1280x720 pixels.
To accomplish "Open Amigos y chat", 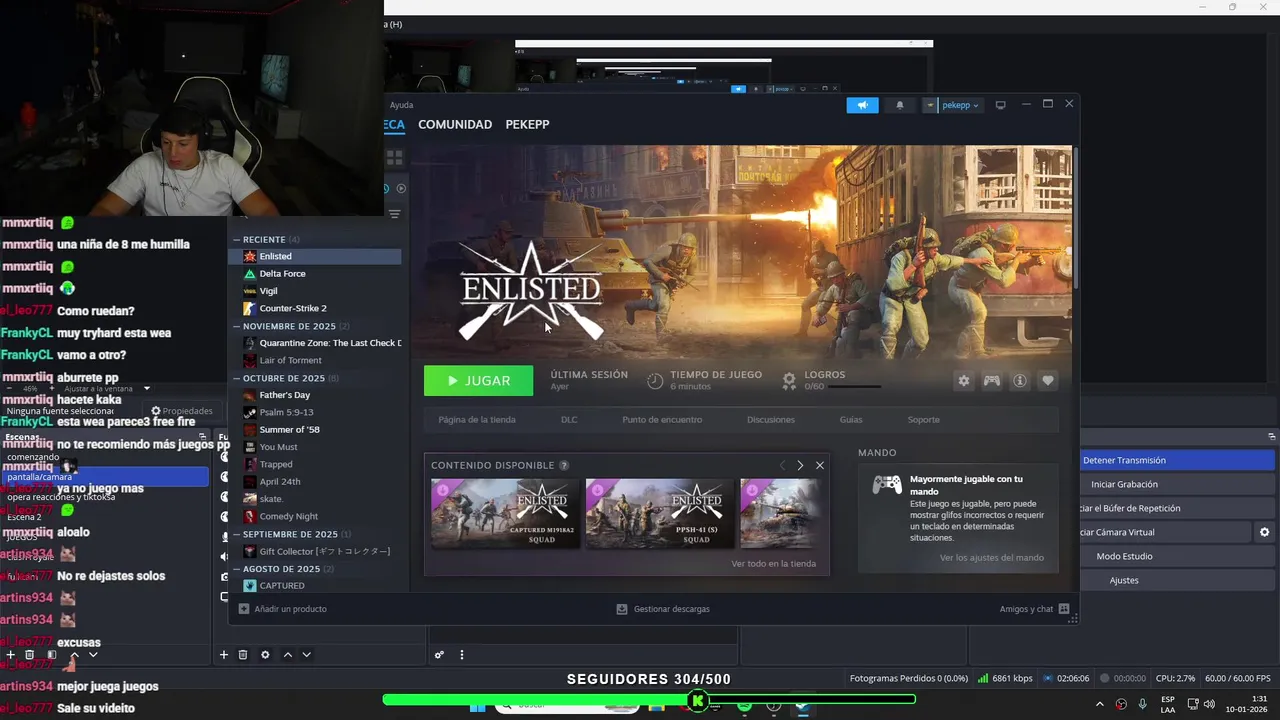I will point(1034,609).
